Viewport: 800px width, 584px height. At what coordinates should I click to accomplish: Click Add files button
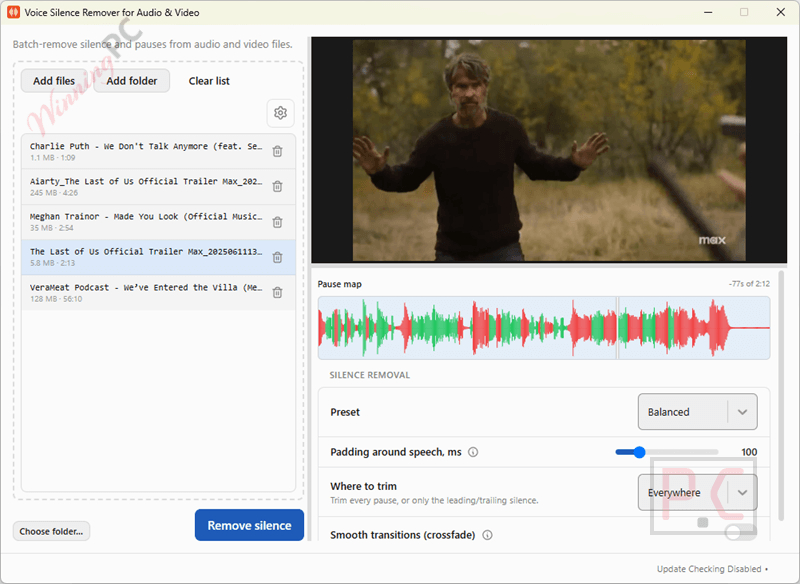pos(54,81)
